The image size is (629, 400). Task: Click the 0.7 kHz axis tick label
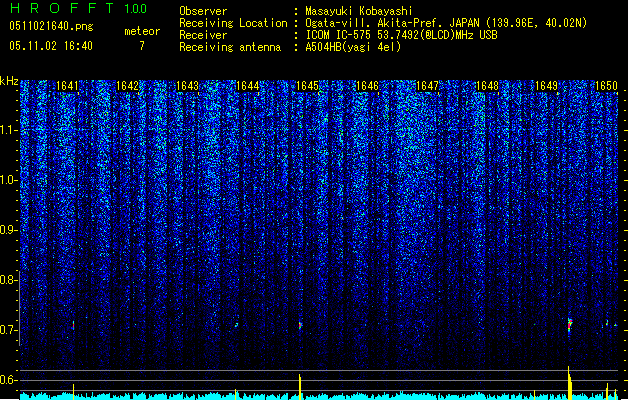tap(8, 330)
